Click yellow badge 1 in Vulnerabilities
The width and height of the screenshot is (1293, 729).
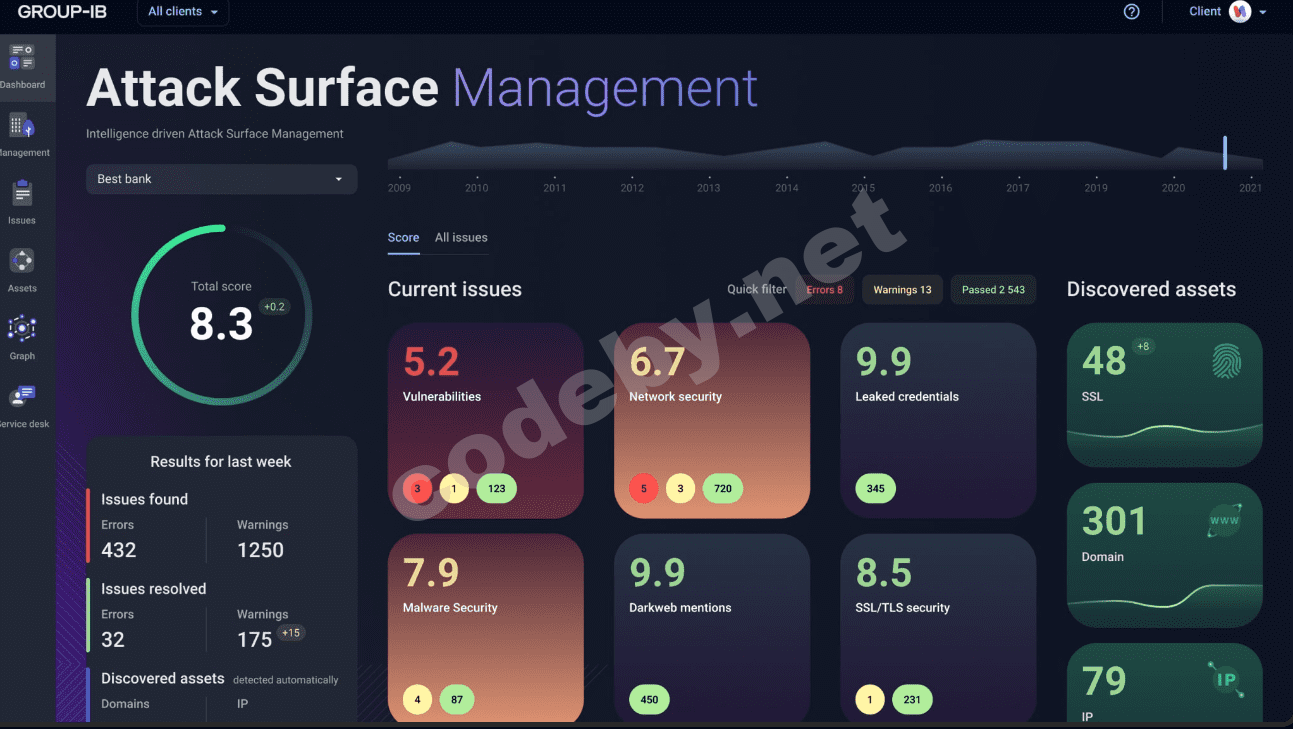tap(454, 489)
